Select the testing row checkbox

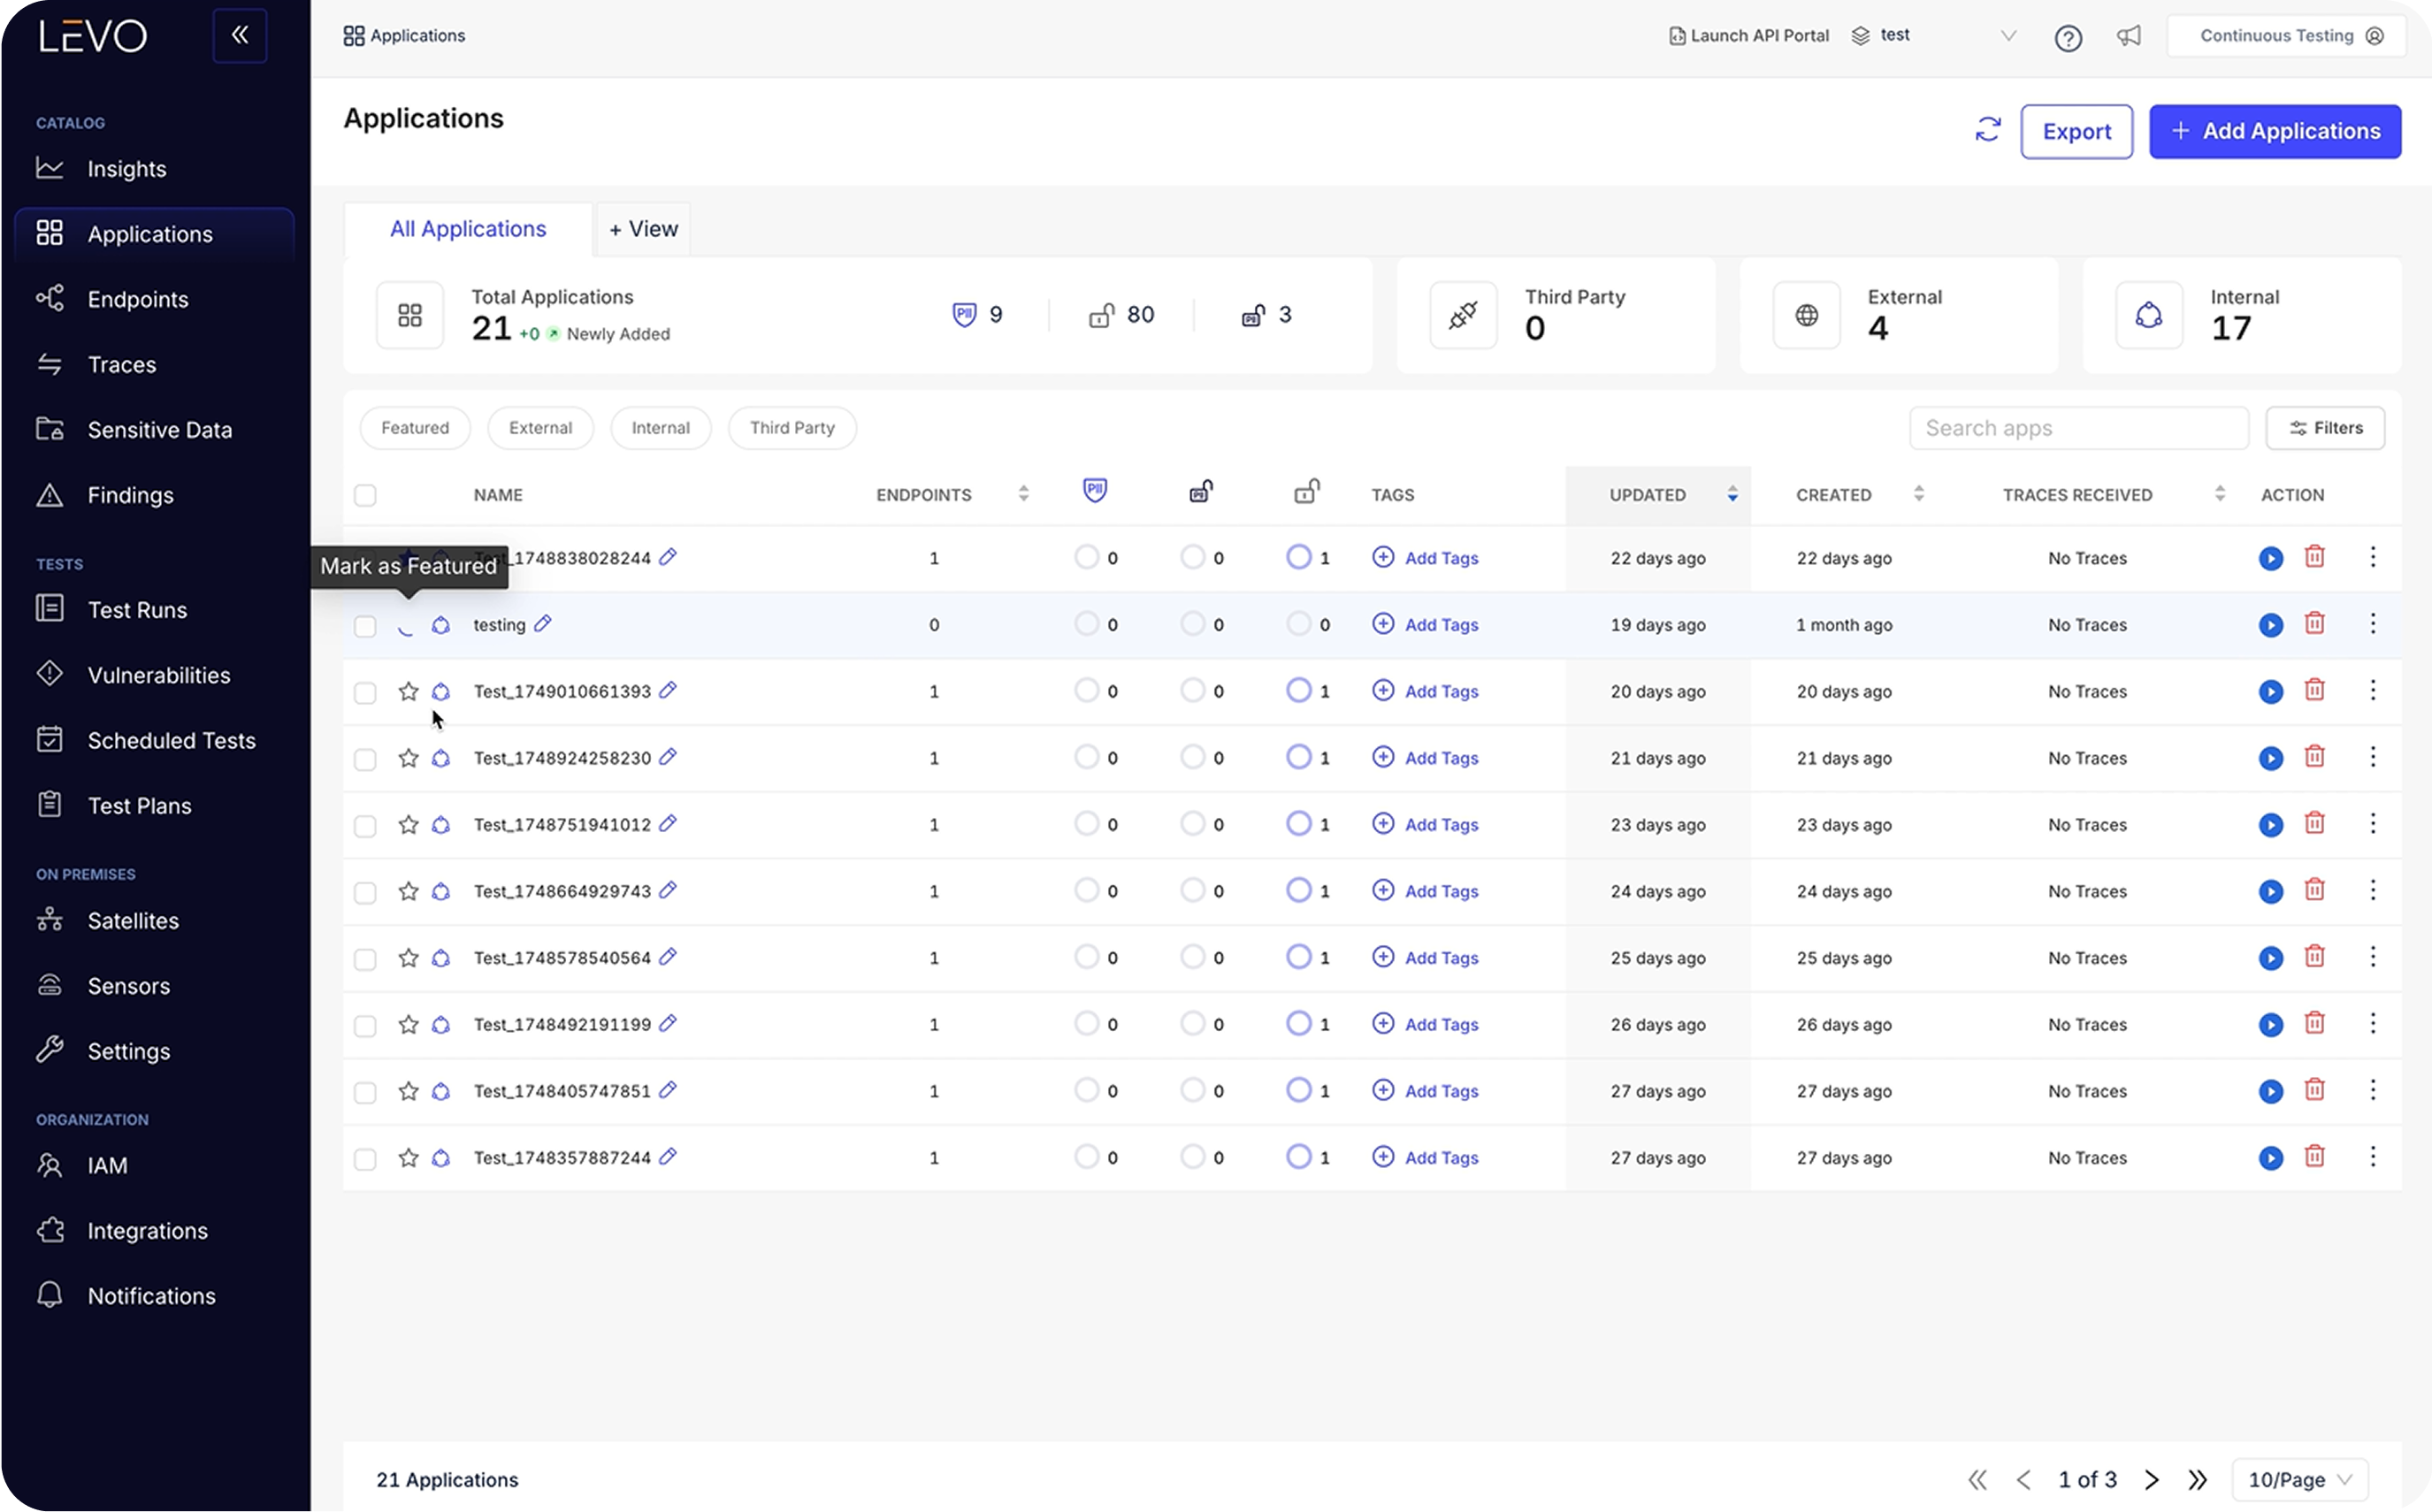click(x=365, y=626)
